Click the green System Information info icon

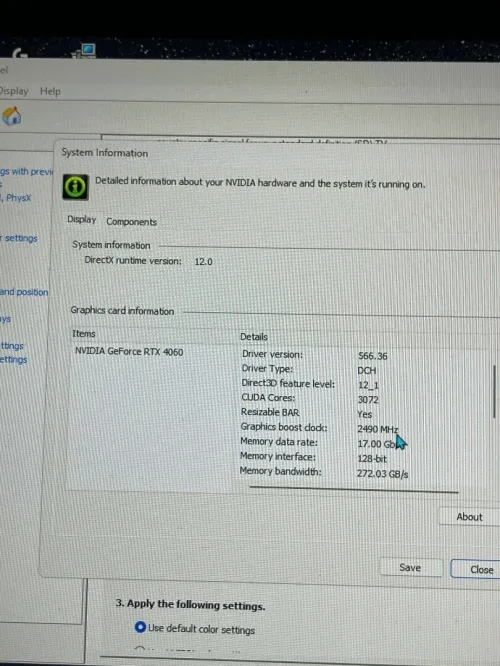click(x=76, y=187)
